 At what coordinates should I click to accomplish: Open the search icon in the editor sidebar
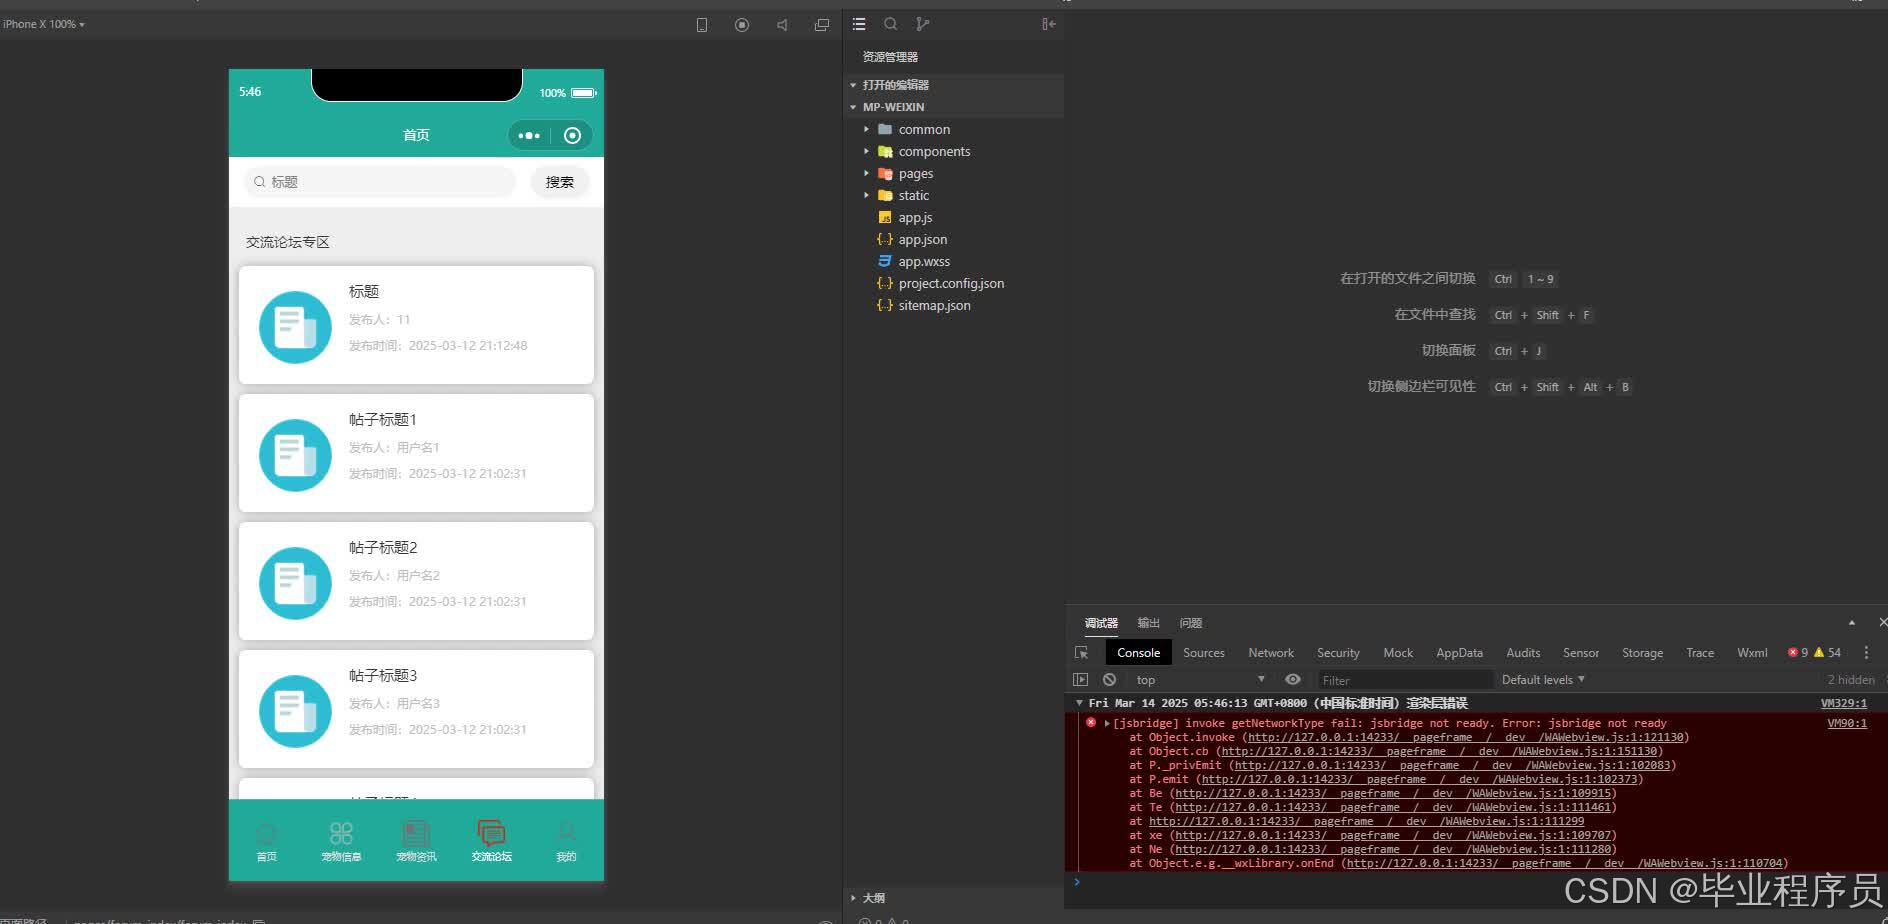point(890,24)
